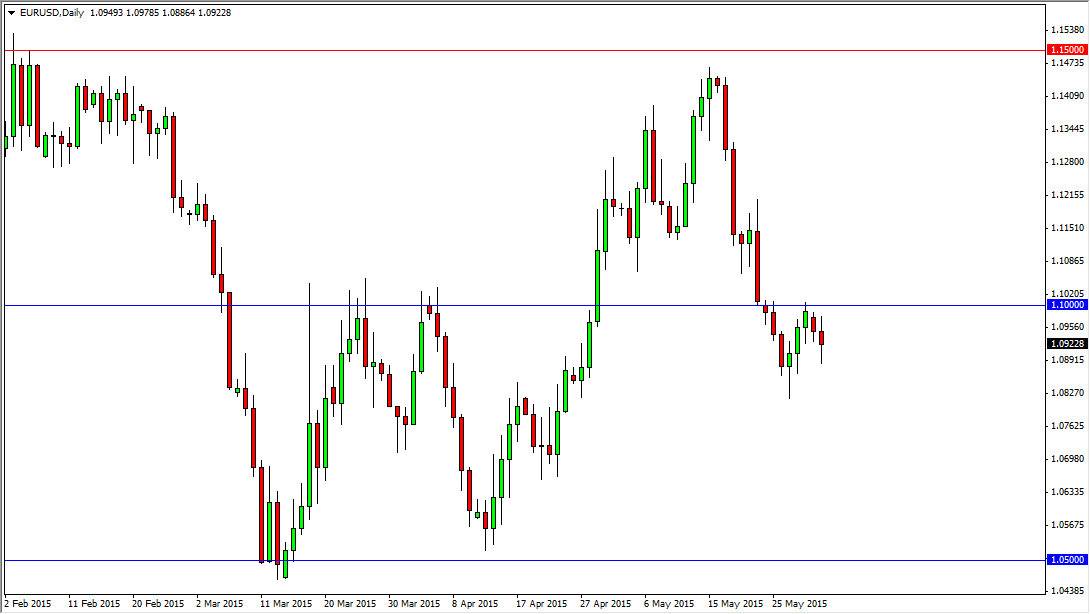Viewport: 1090px width, 614px height.
Task: Select the EURUSD,Daily chart title text
Action: point(52,13)
